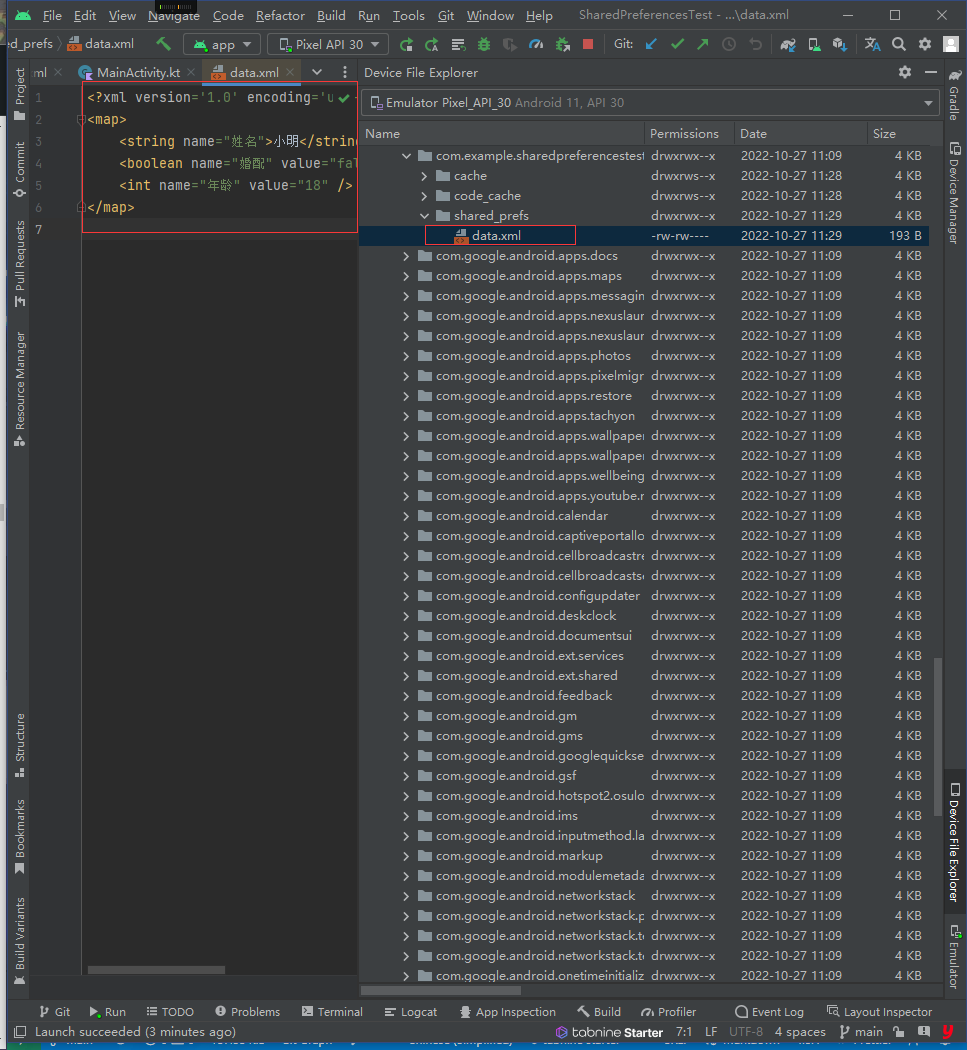Image resolution: width=967 pixels, height=1050 pixels.
Task: Open the app run configuration dropdown
Action: (x=222, y=44)
